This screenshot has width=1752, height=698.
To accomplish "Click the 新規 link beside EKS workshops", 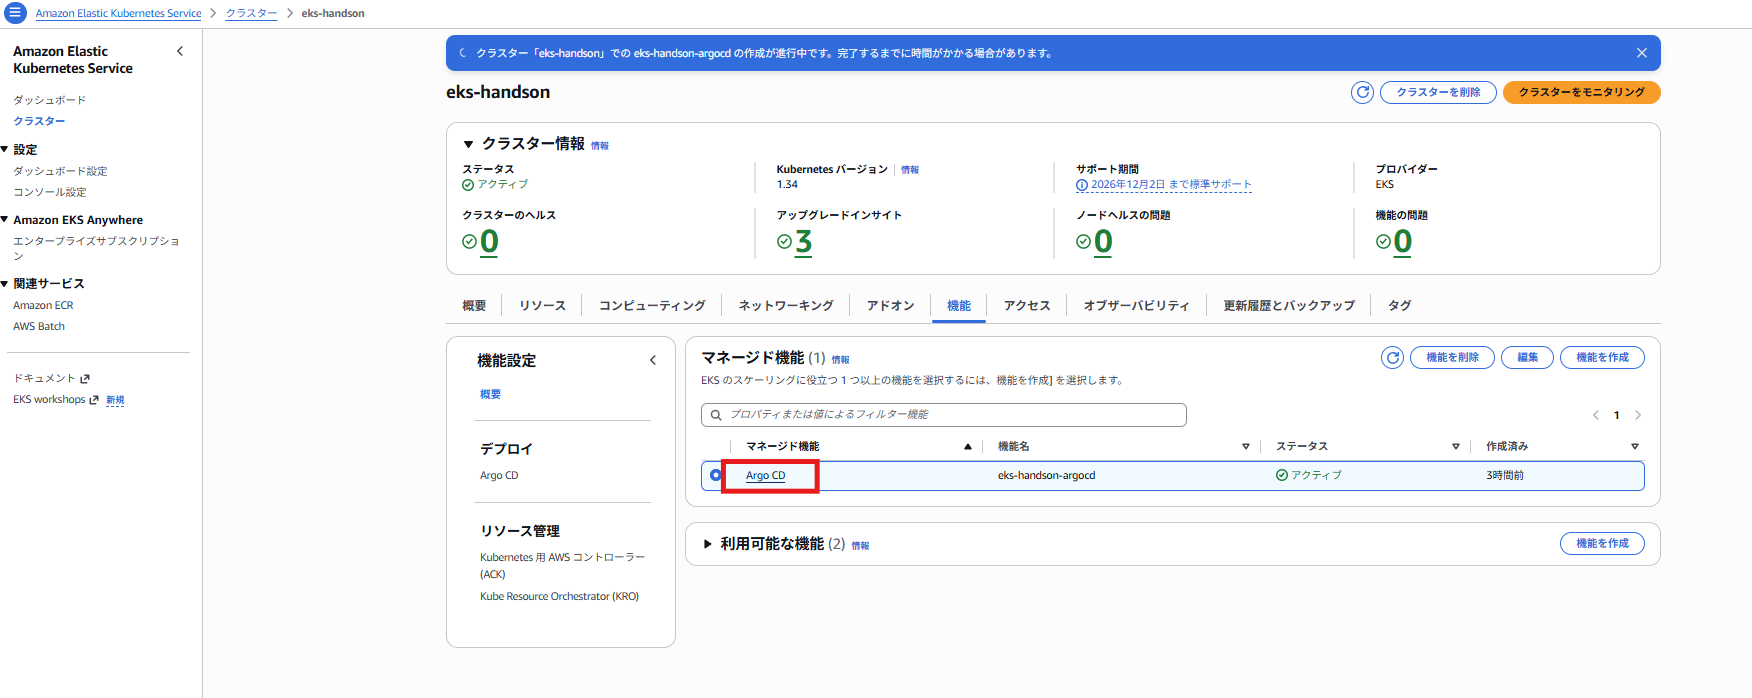I will (x=115, y=400).
